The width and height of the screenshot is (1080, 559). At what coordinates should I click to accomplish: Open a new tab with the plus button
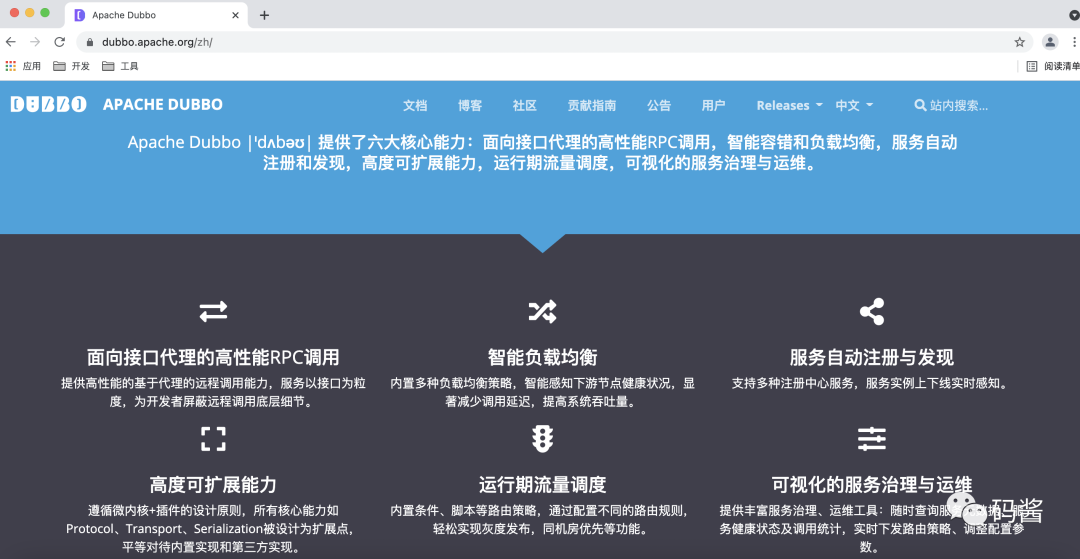264,15
